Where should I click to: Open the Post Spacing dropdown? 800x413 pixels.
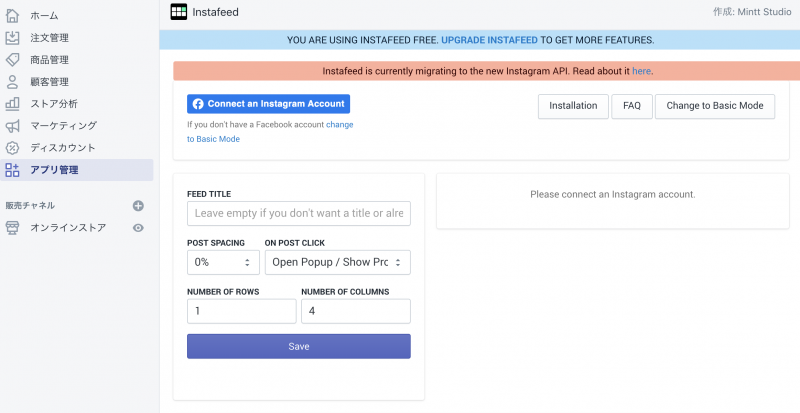tap(223, 262)
